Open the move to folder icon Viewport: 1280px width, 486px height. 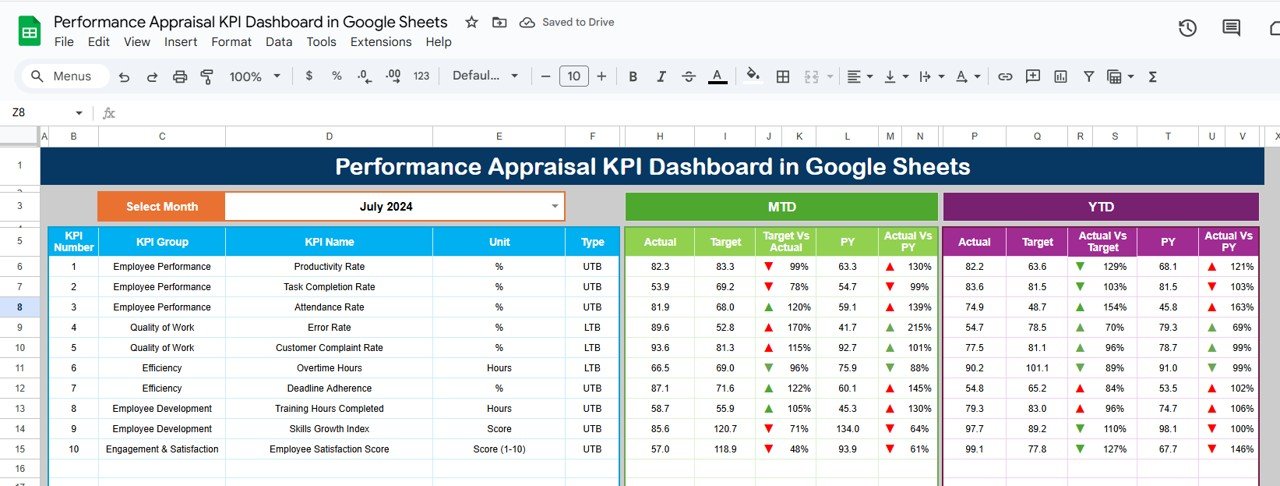[500, 22]
